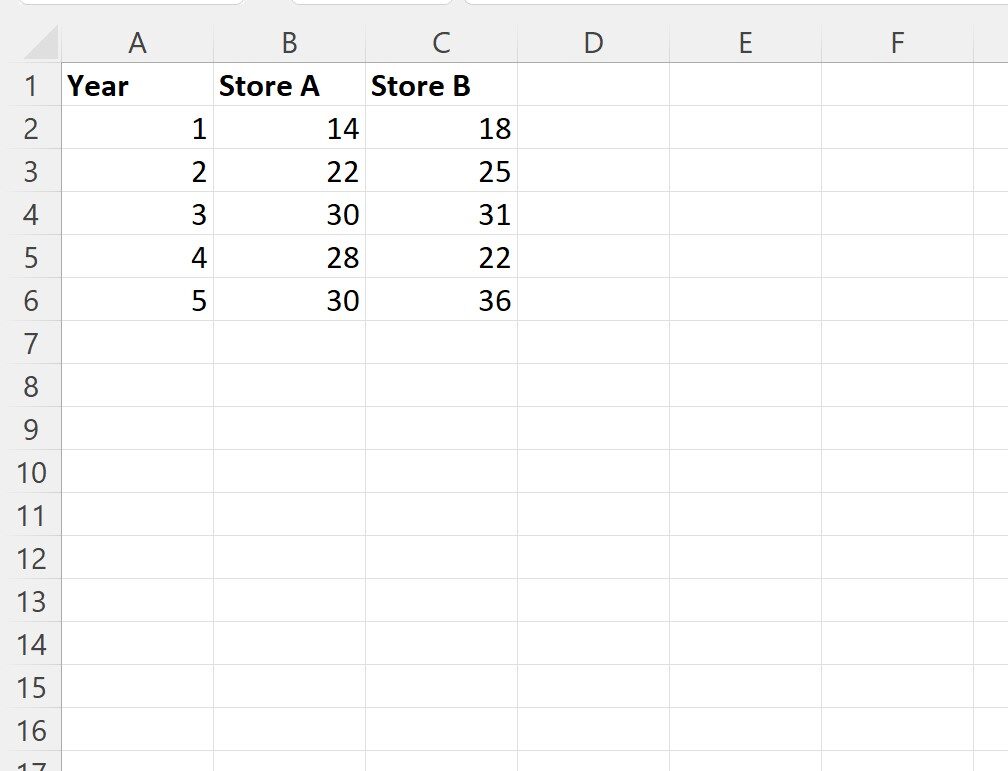Select cell containing value 18
This screenshot has width=1008, height=771.
coord(441,128)
